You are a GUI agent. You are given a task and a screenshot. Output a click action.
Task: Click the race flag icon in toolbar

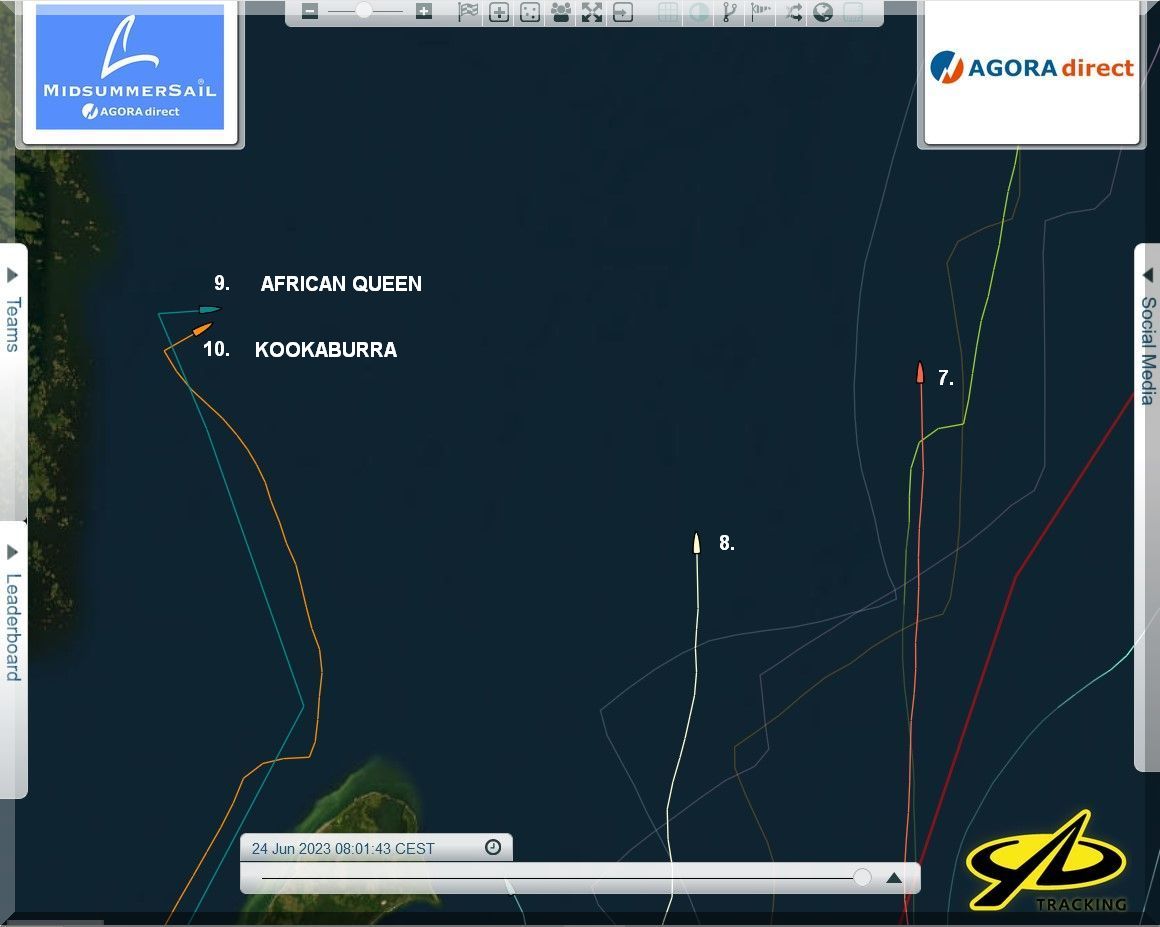coord(467,12)
